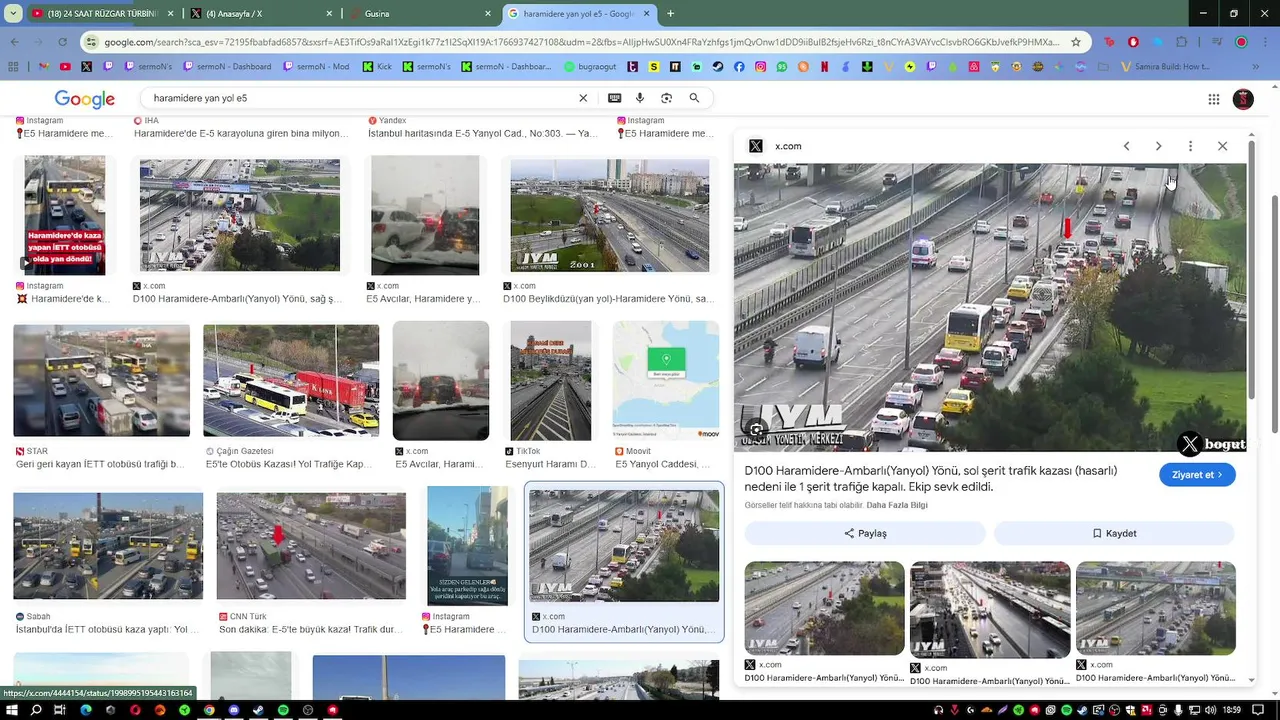
Task: Go back with browser back arrow
Action: pyautogui.click(x=14, y=42)
